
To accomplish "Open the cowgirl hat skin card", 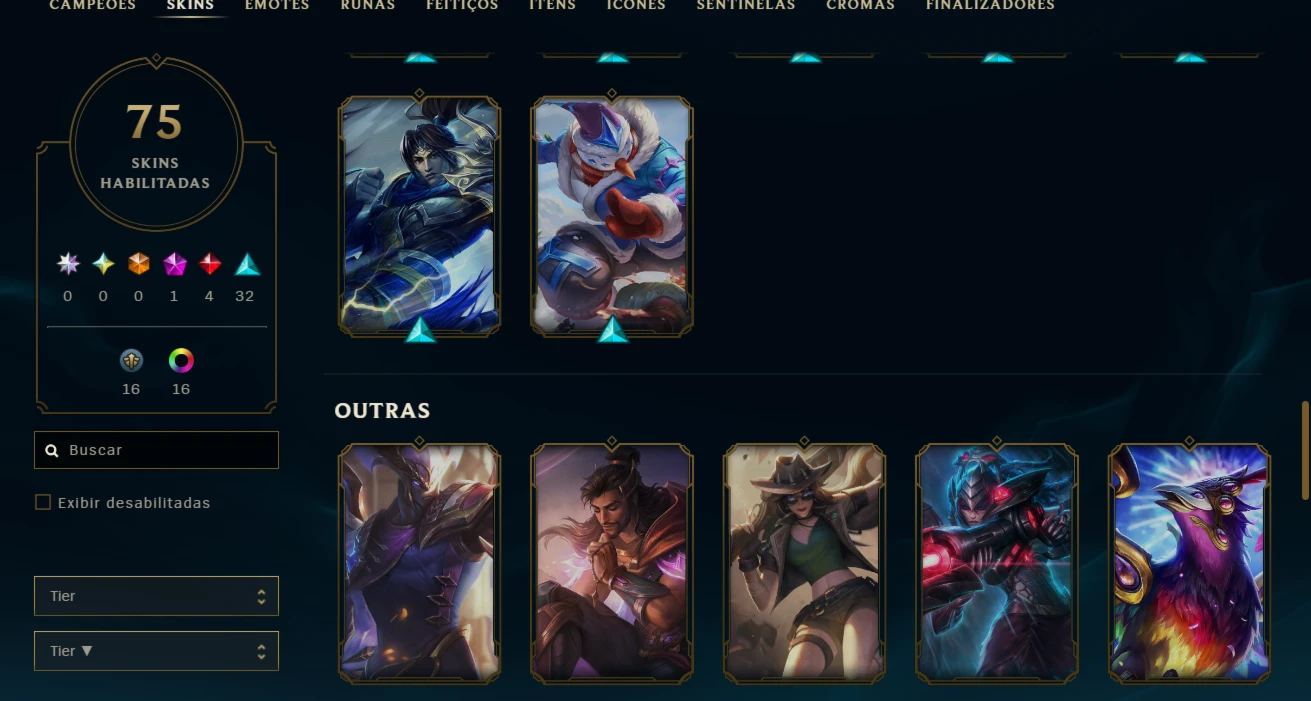I will pos(804,564).
